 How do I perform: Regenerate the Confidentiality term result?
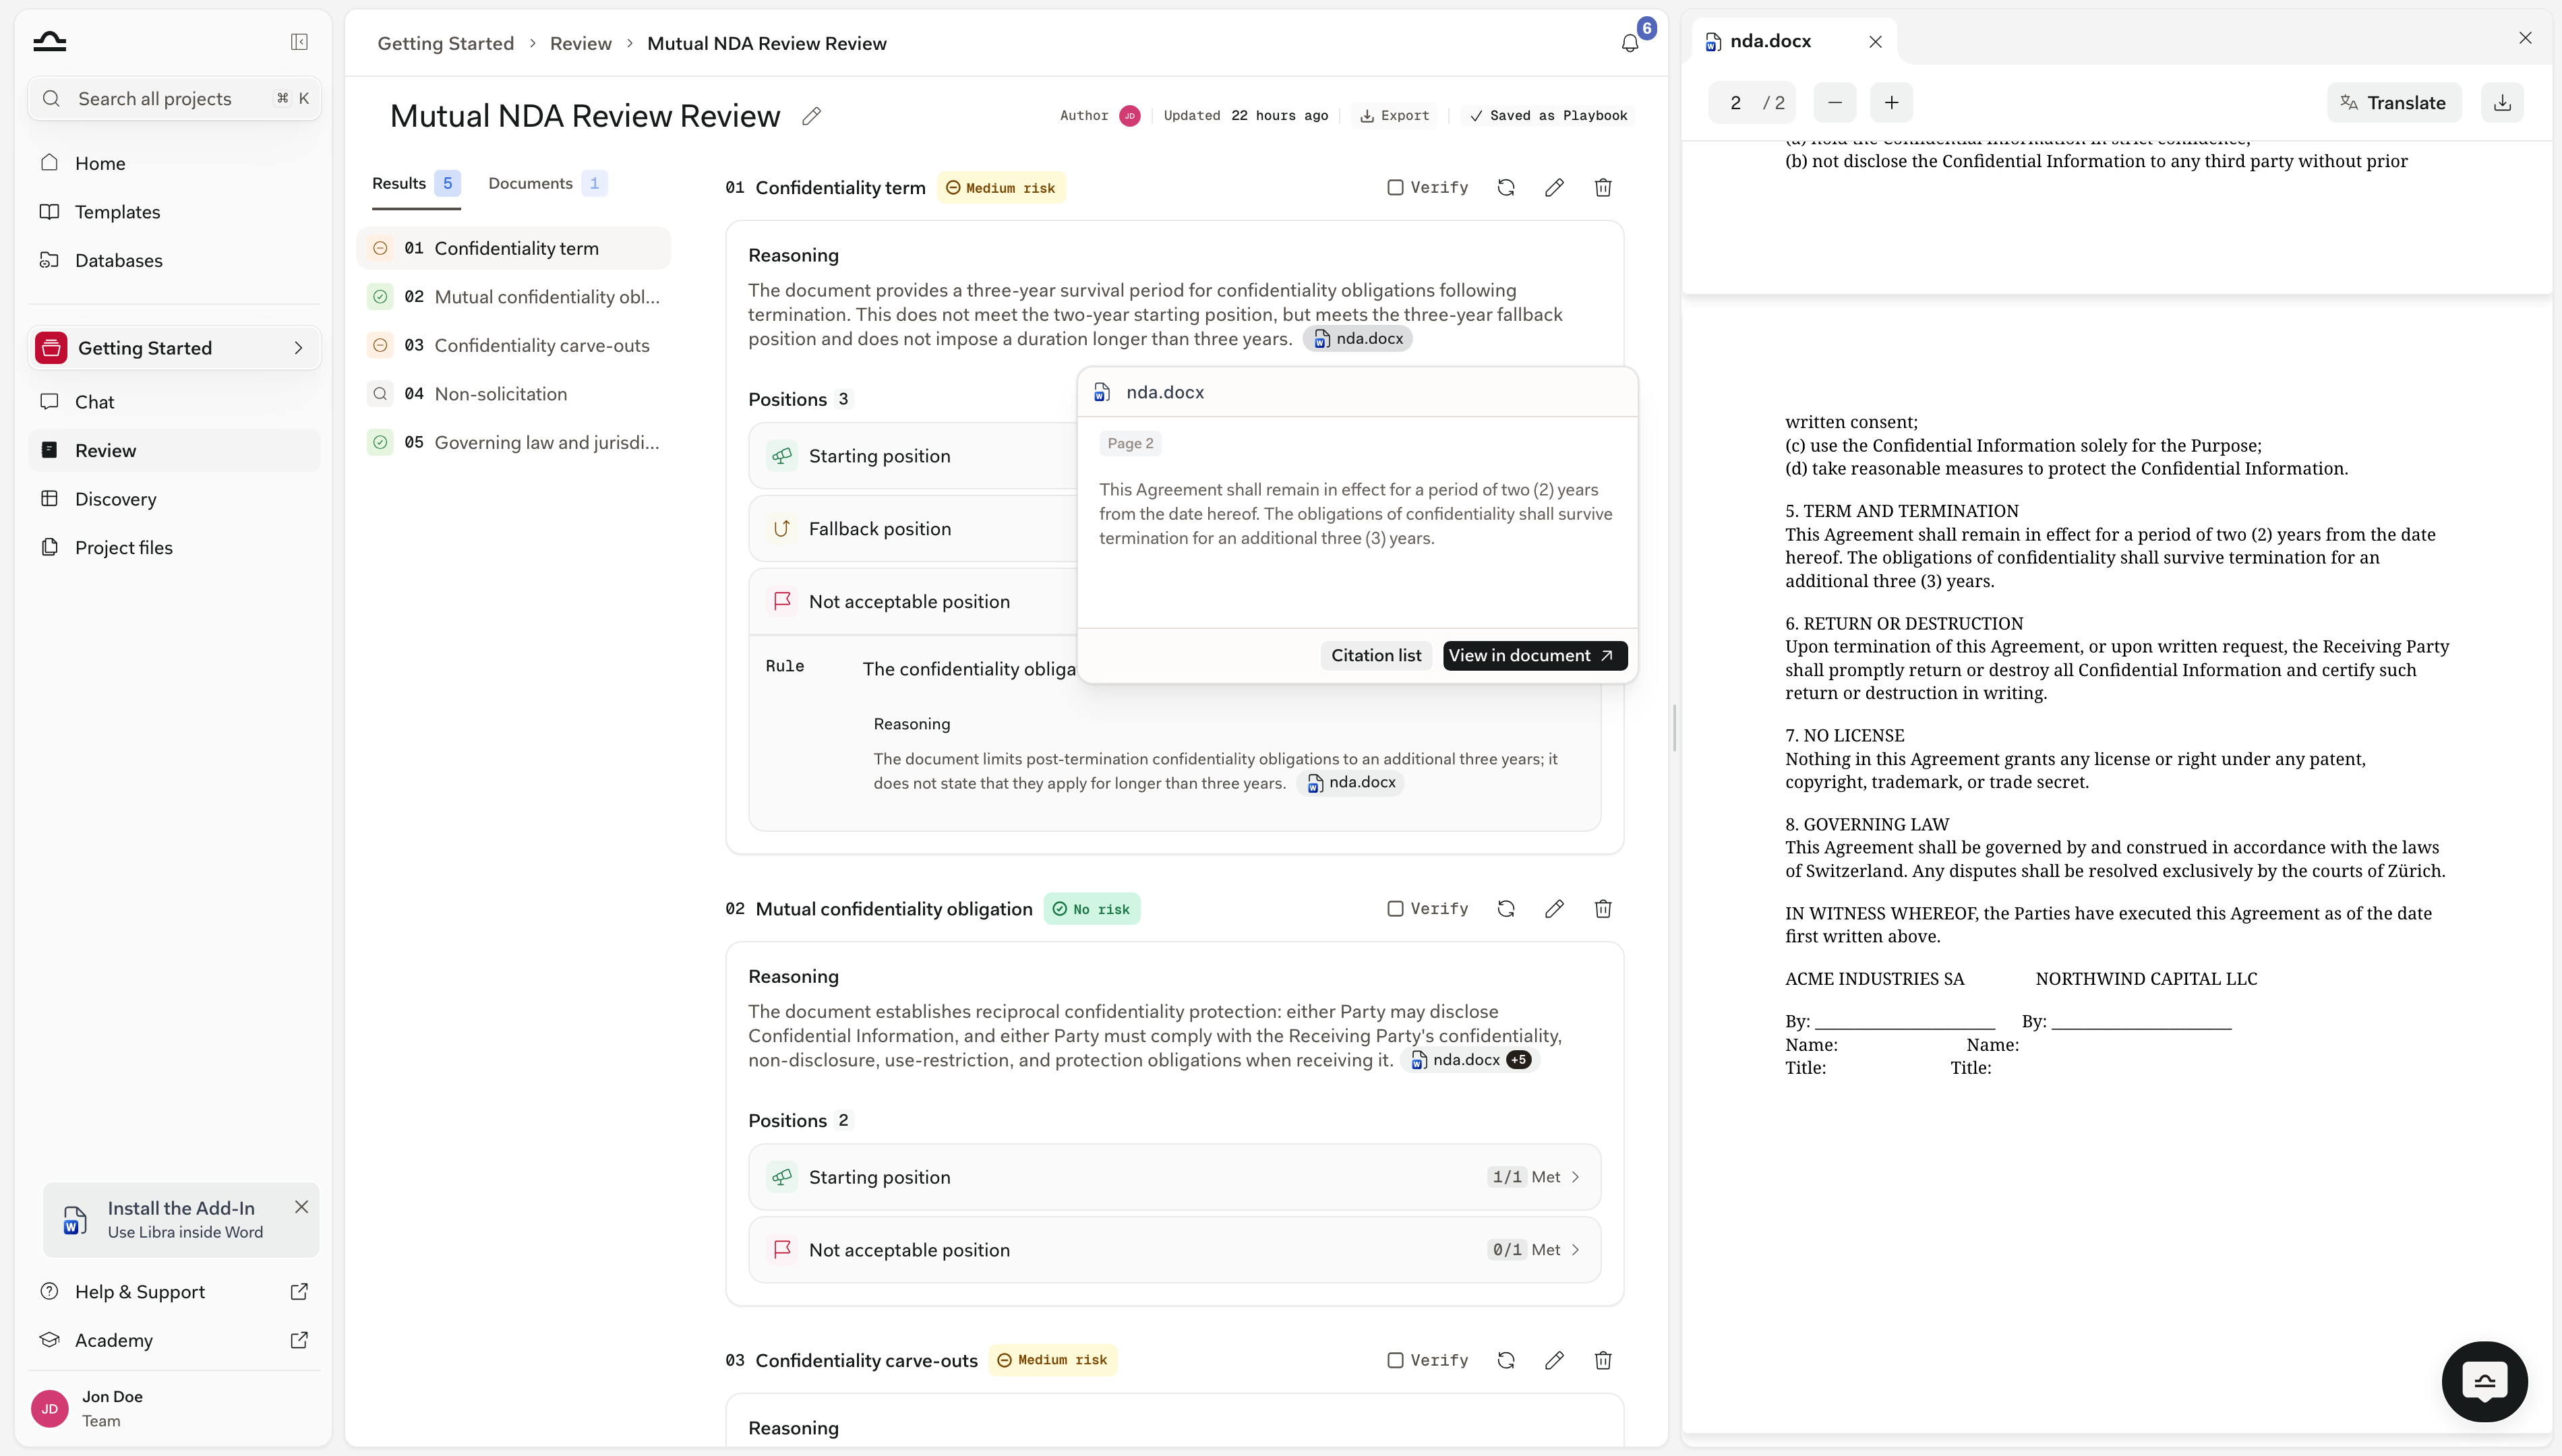(x=1506, y=188)
